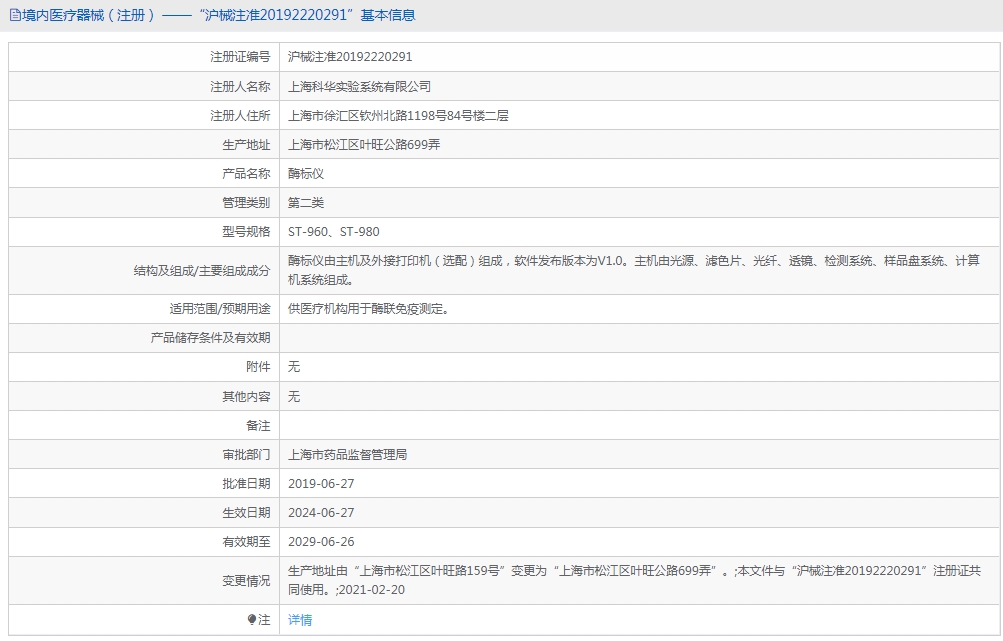Select approving department 上海市药品监督管理局

[x=347, y=455]
